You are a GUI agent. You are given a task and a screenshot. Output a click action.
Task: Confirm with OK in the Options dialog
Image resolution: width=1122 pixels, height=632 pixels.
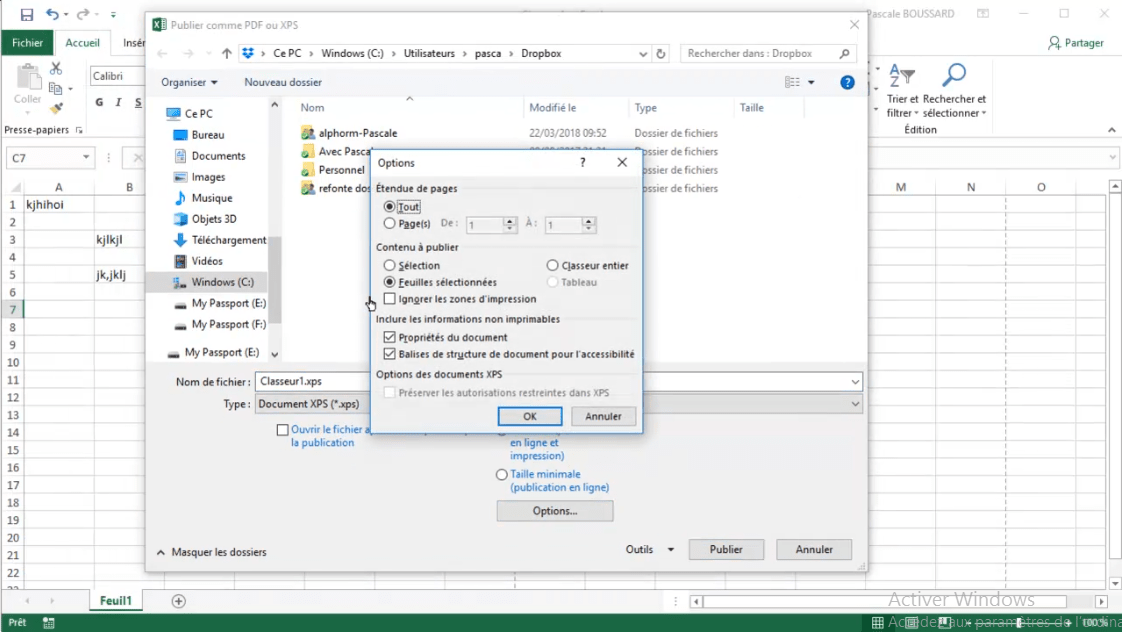[x=529, y=416]
